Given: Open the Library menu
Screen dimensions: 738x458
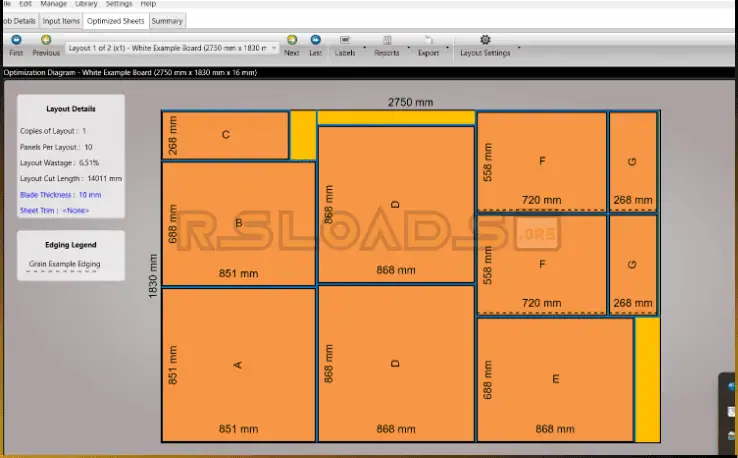Looking at the screenshot, I should [x=86, y=4].
